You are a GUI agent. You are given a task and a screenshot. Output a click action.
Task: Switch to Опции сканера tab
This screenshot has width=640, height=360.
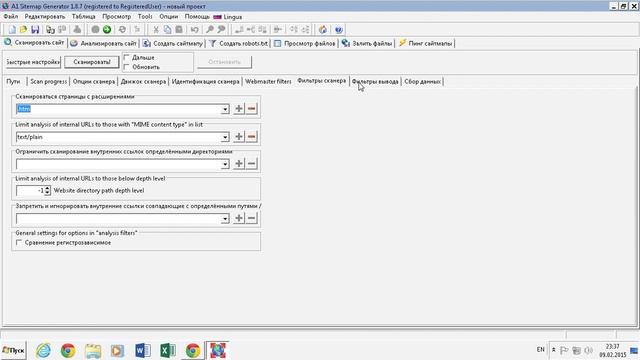pos(94,82)
